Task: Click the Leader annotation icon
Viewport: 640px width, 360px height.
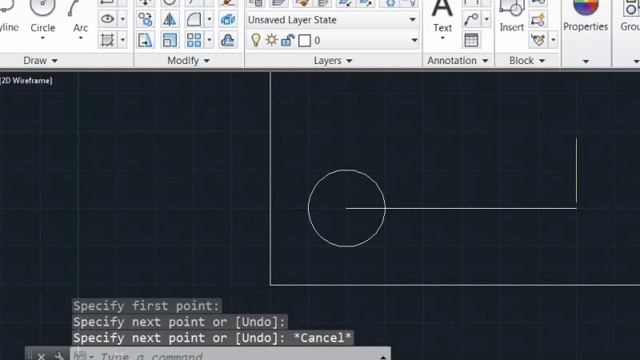Action: [471, 19]
